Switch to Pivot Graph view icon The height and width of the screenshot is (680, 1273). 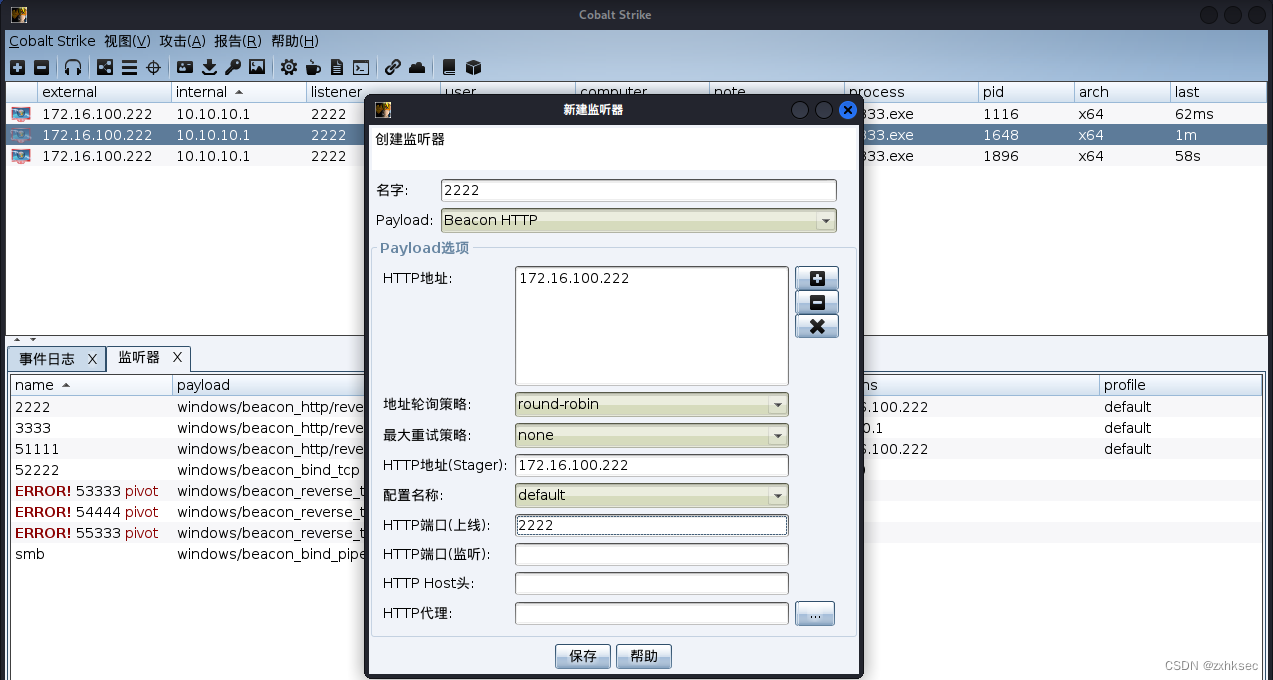pos(105,67)
